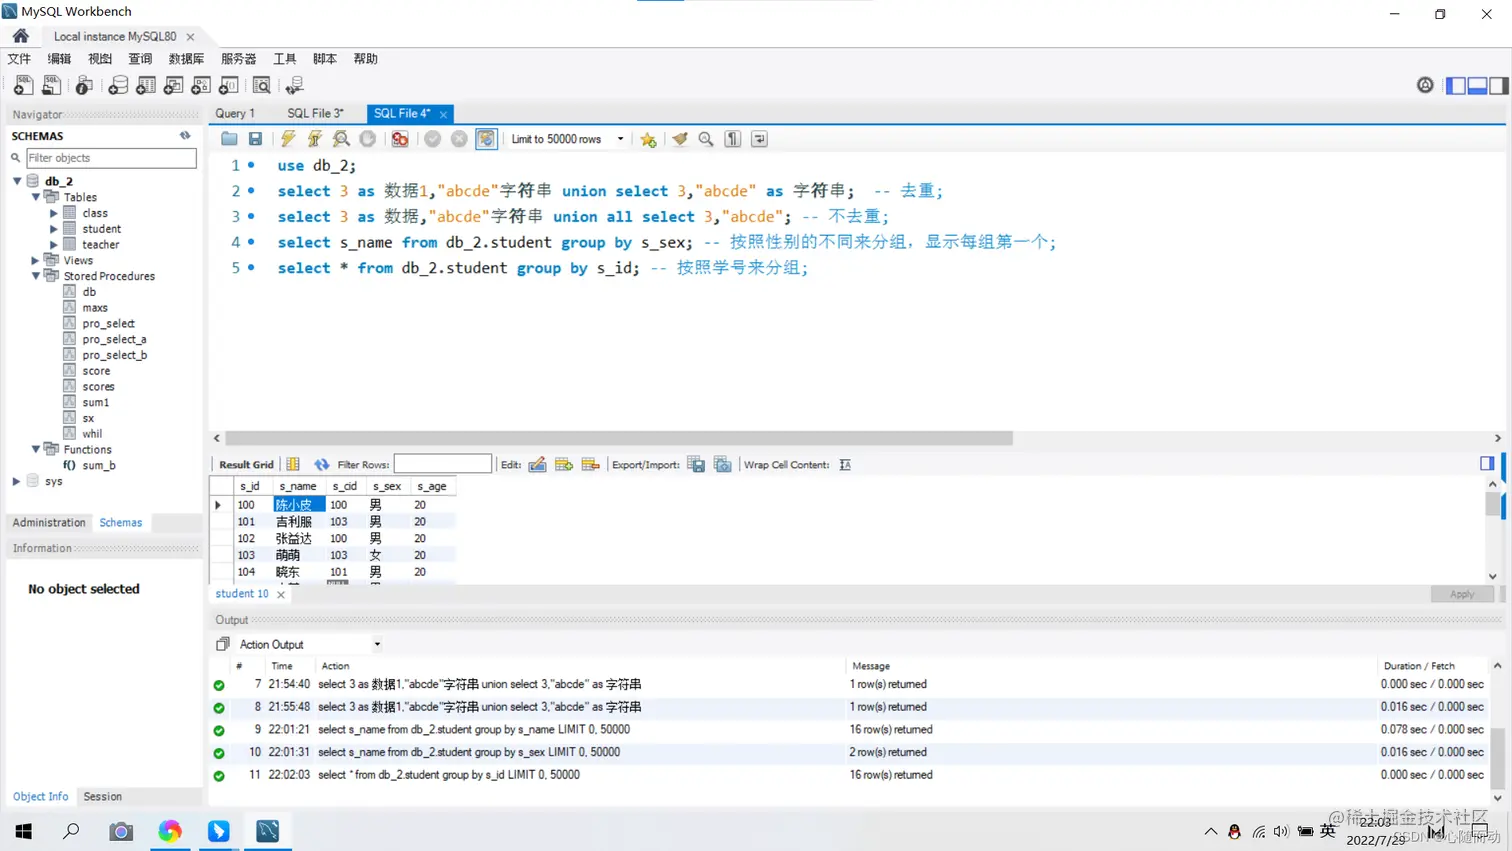Execute the whole script lightning icon
The image size is (1512, 851).
click(288, 139)
